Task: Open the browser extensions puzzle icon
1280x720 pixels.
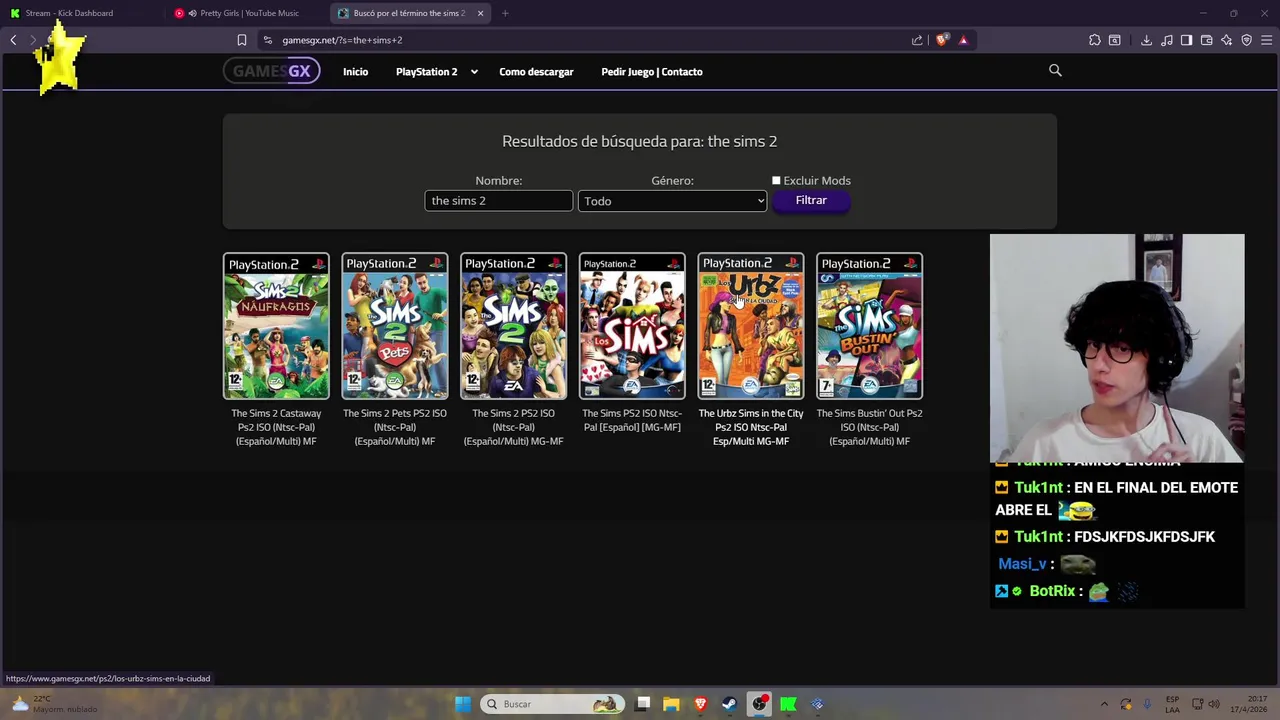Action: (x=1094, y=40)
